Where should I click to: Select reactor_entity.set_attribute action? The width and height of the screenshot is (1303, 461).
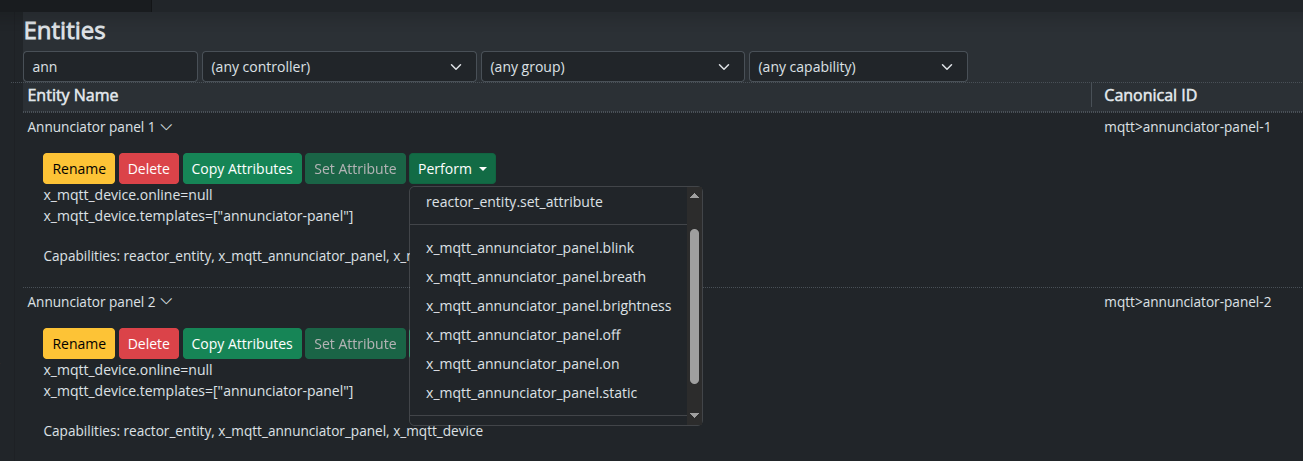514,202
